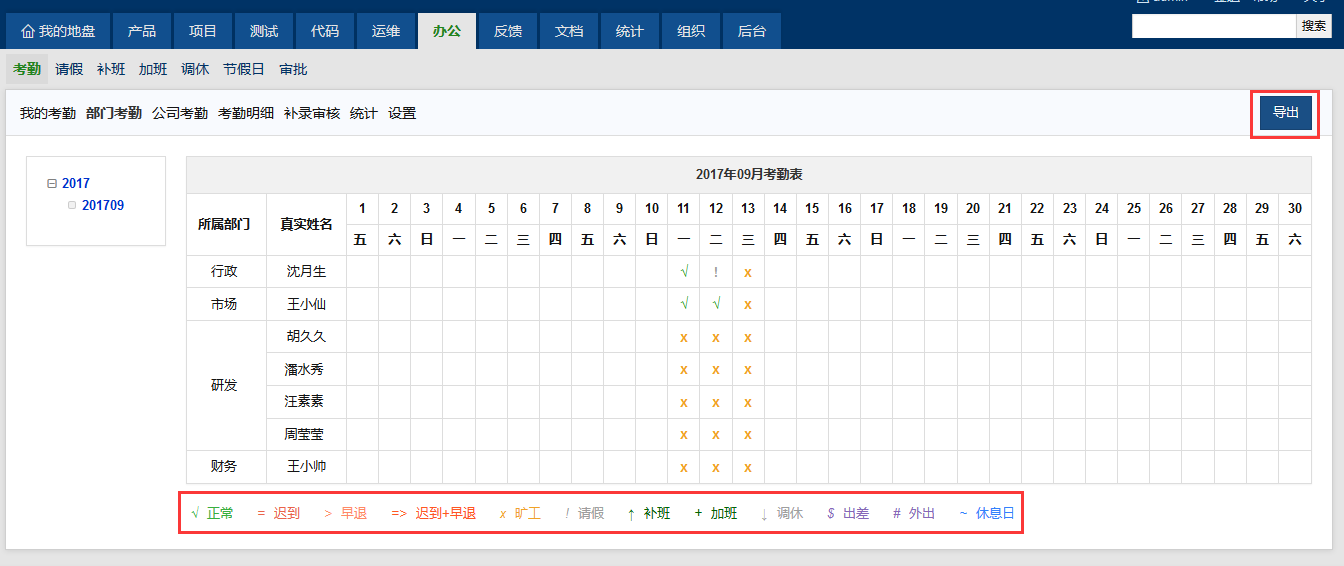This screenshot has width=1344, height=566.
Task: Open 我的地盘 home tab
Action: point(58,31)
